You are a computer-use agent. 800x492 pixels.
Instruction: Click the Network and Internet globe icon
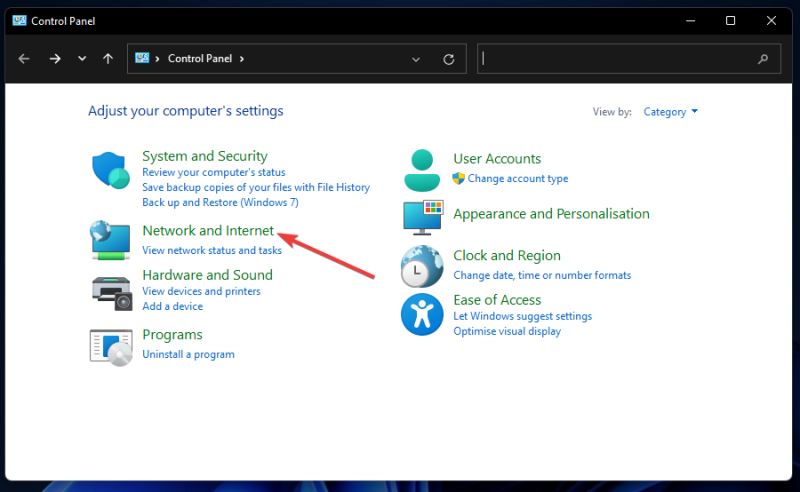[111, 240]
